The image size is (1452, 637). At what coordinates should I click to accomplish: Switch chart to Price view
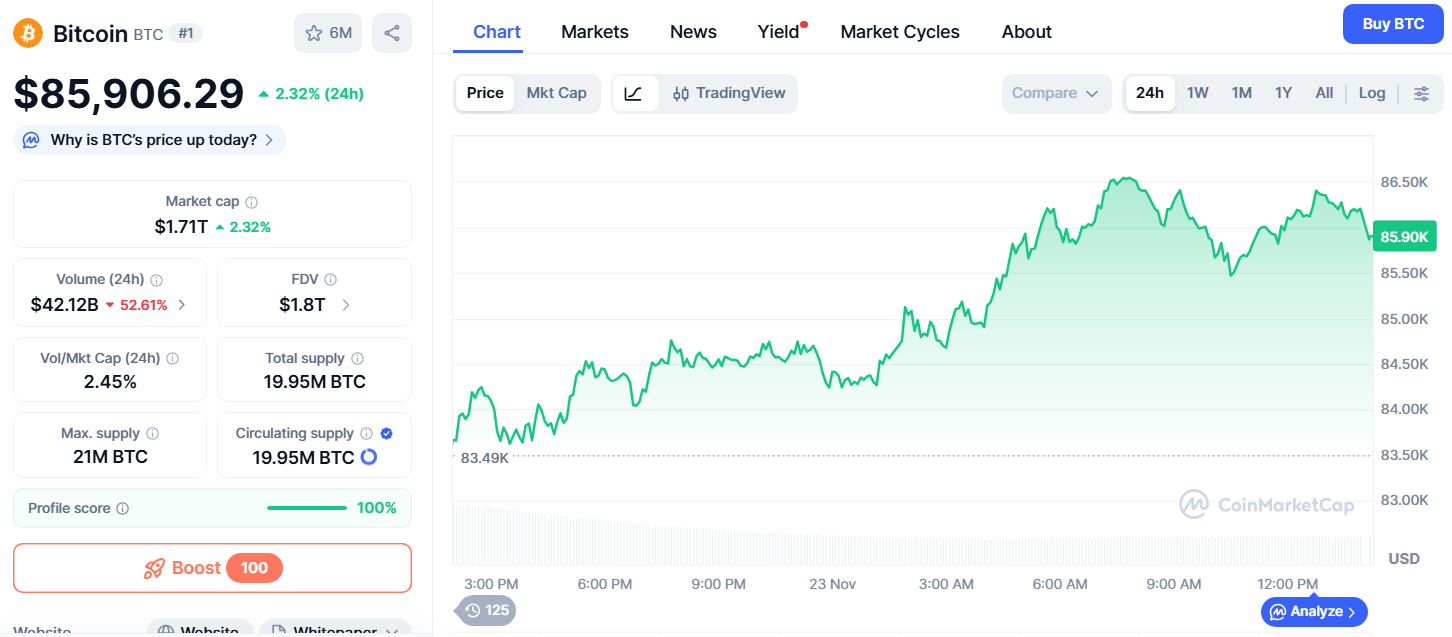[x=485, y=93]
